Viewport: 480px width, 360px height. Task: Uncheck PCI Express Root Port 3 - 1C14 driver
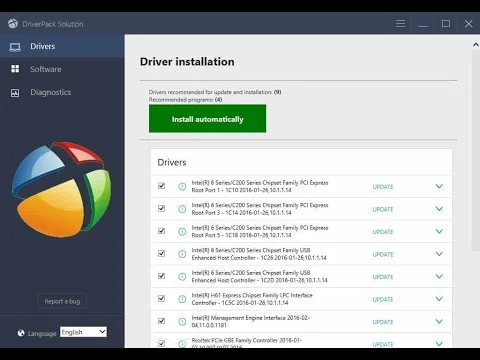161,208
